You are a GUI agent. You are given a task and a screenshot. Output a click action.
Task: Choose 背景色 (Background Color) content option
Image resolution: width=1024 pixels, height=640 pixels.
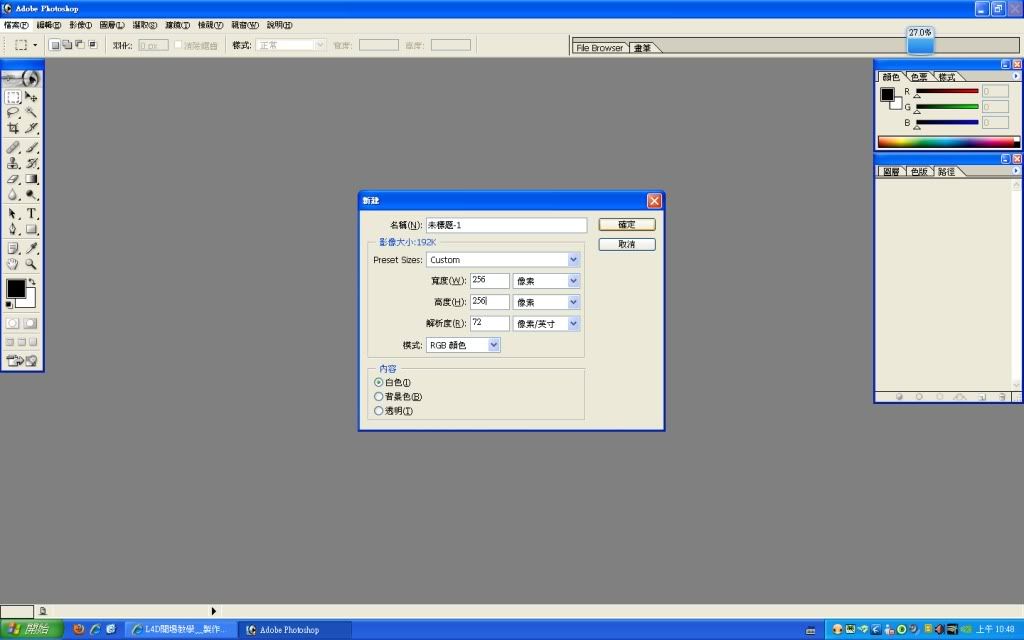(x=378, y=396)
